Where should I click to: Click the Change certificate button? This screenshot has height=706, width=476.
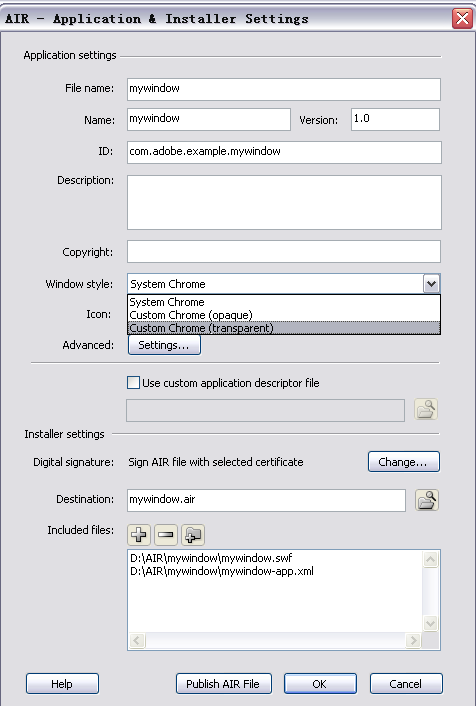pos(403,462)
